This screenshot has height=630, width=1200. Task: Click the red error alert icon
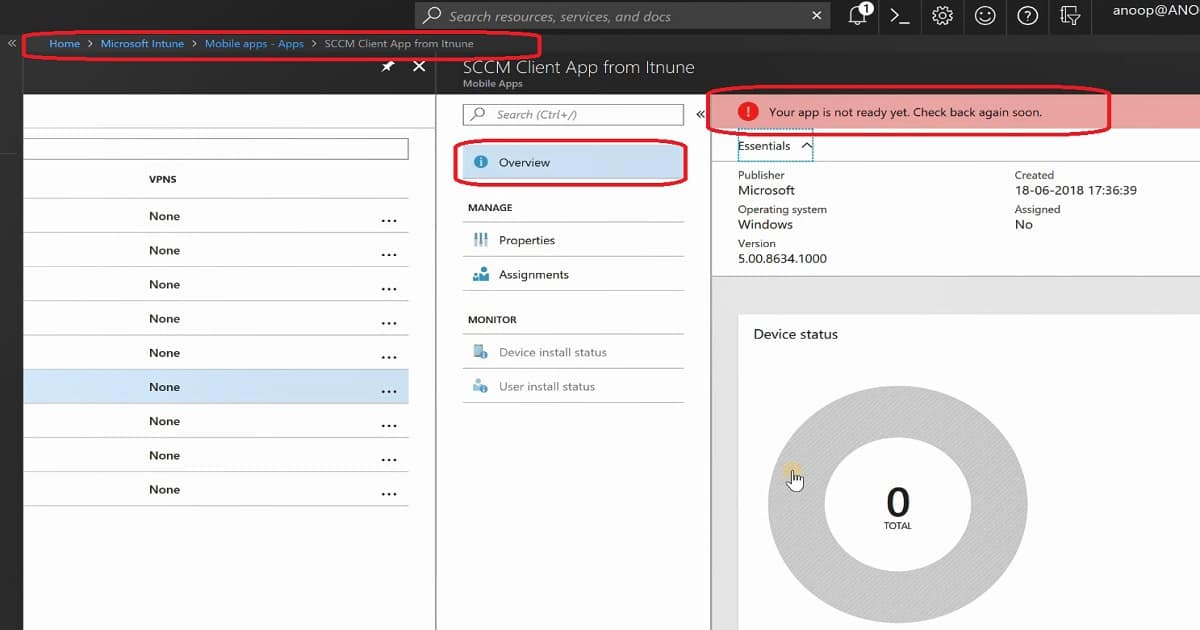pyautogui.click(x=747, y=112)
